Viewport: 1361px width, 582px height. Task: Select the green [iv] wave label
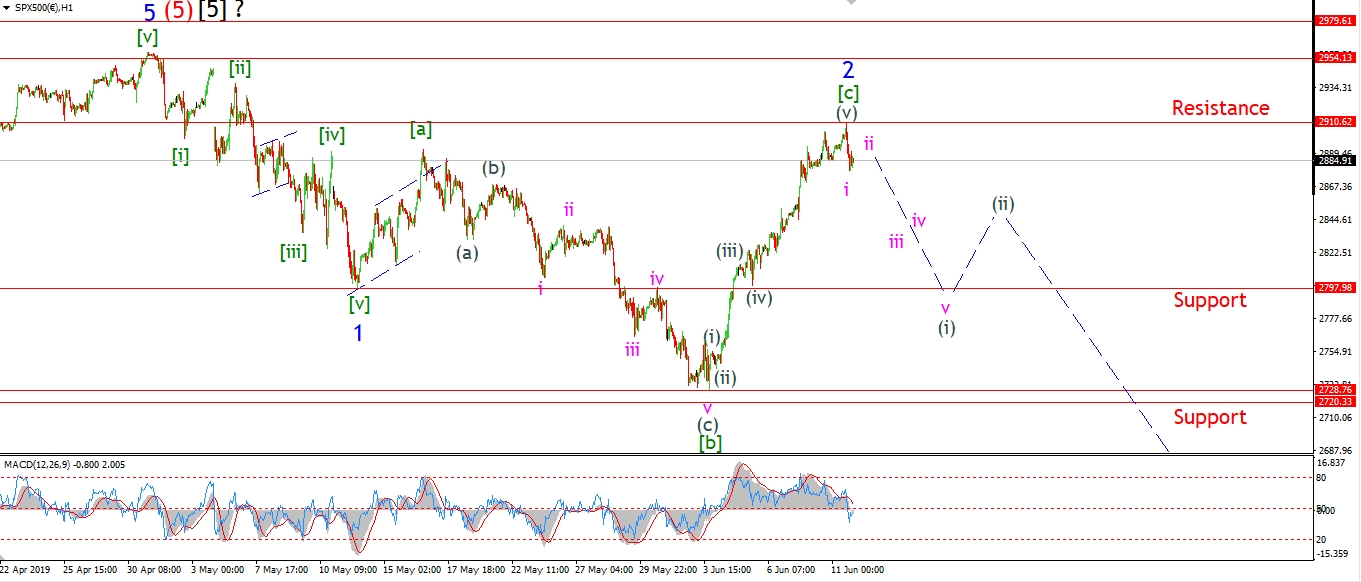[332, 135]
